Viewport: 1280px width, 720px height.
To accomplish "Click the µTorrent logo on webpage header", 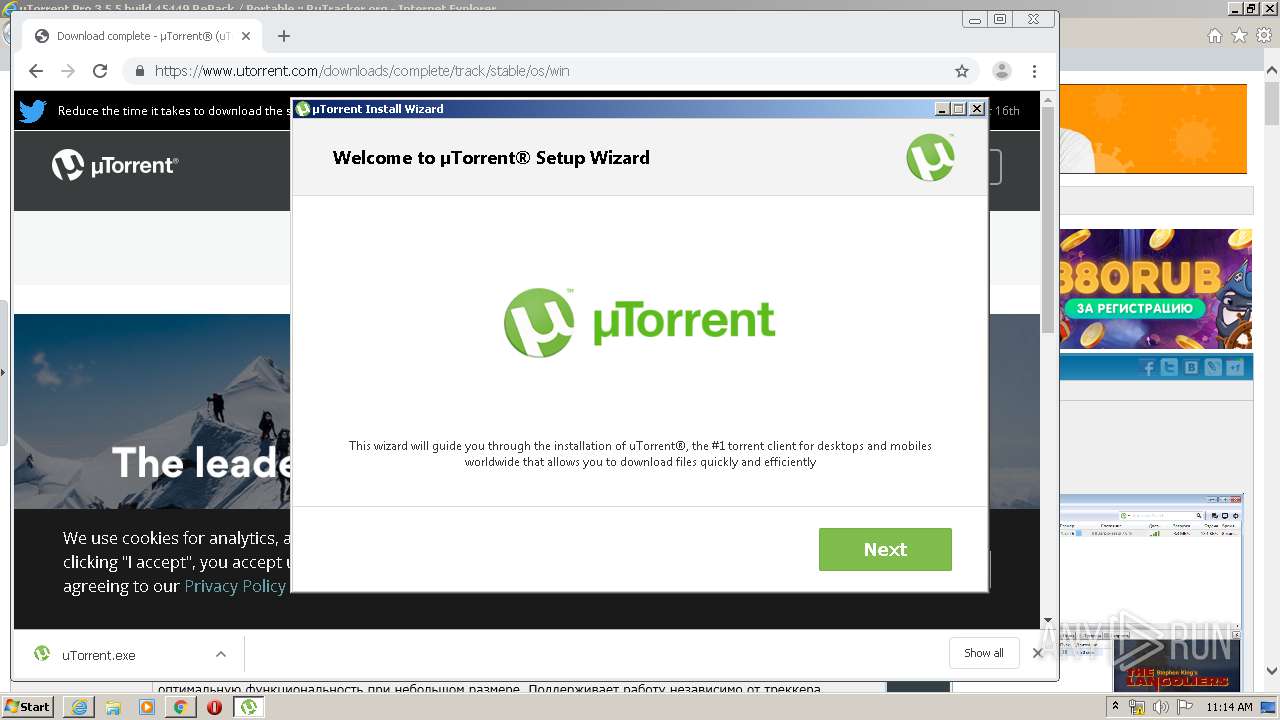I will [x=115, y=165].
